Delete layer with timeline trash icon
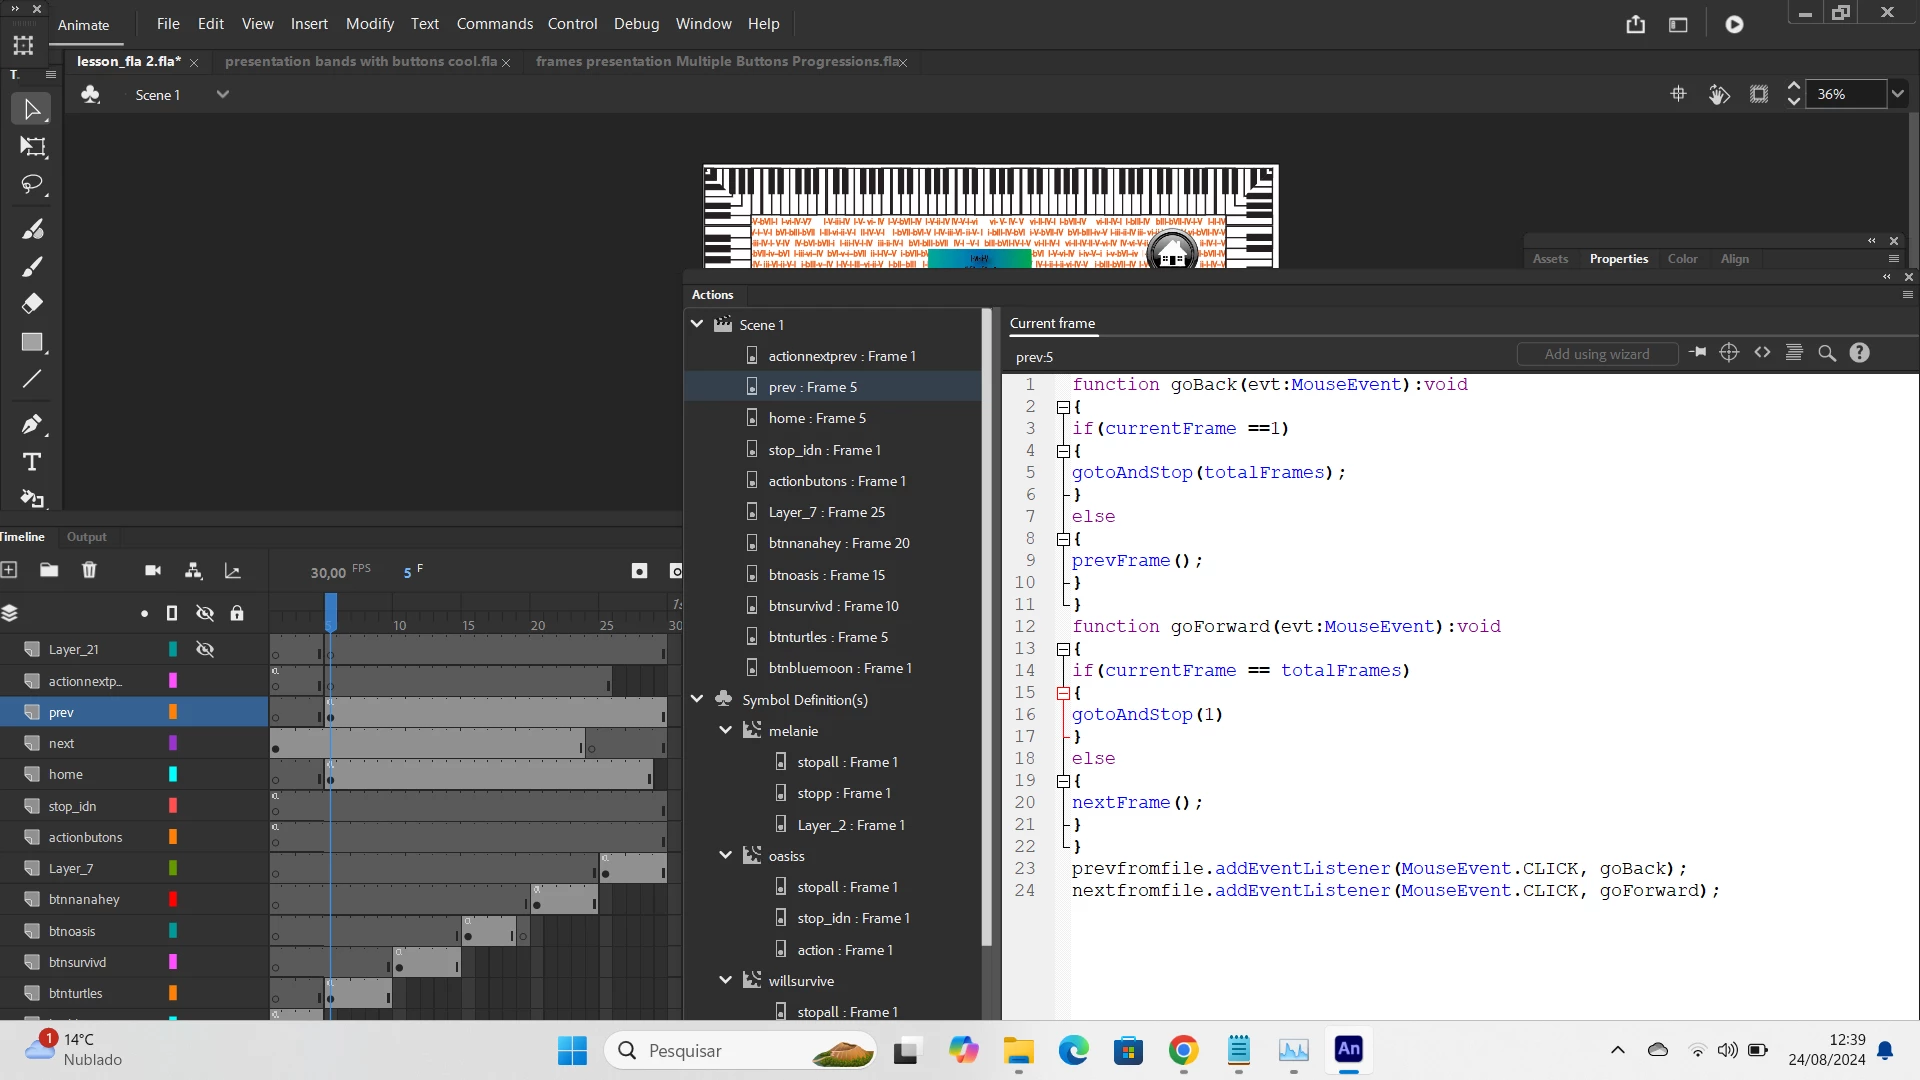This screenshot has height=1080, width=1920. (x=89, y=570)
